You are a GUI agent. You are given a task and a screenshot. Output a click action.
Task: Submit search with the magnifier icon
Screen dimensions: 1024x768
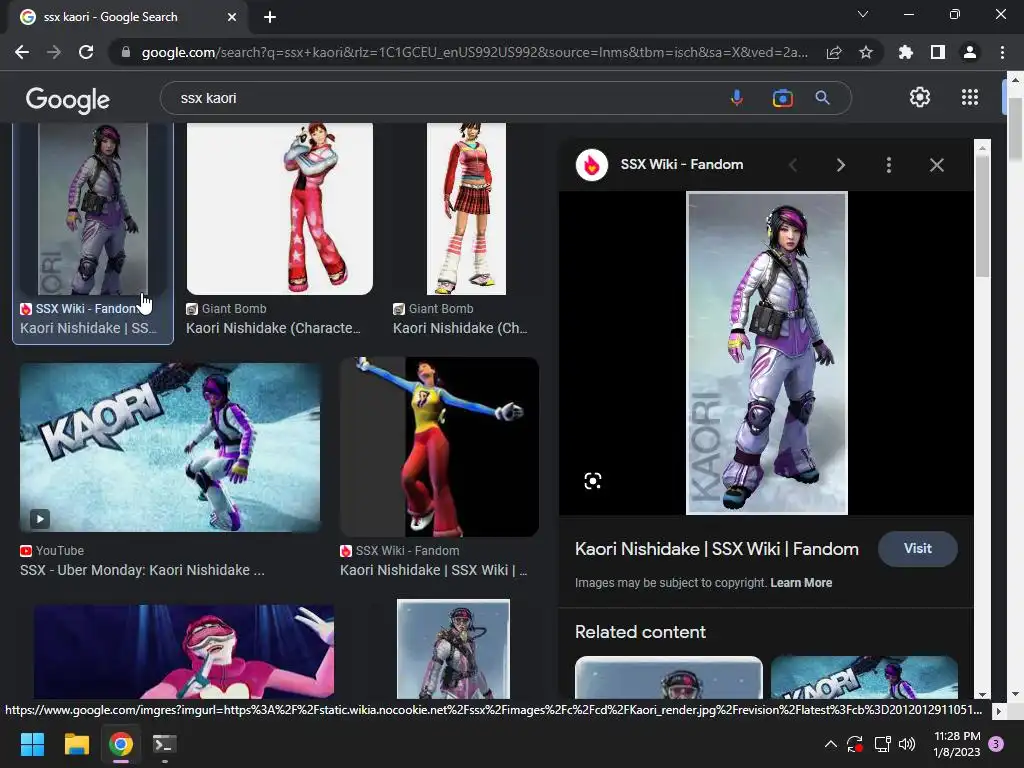[x=822, y=98]
